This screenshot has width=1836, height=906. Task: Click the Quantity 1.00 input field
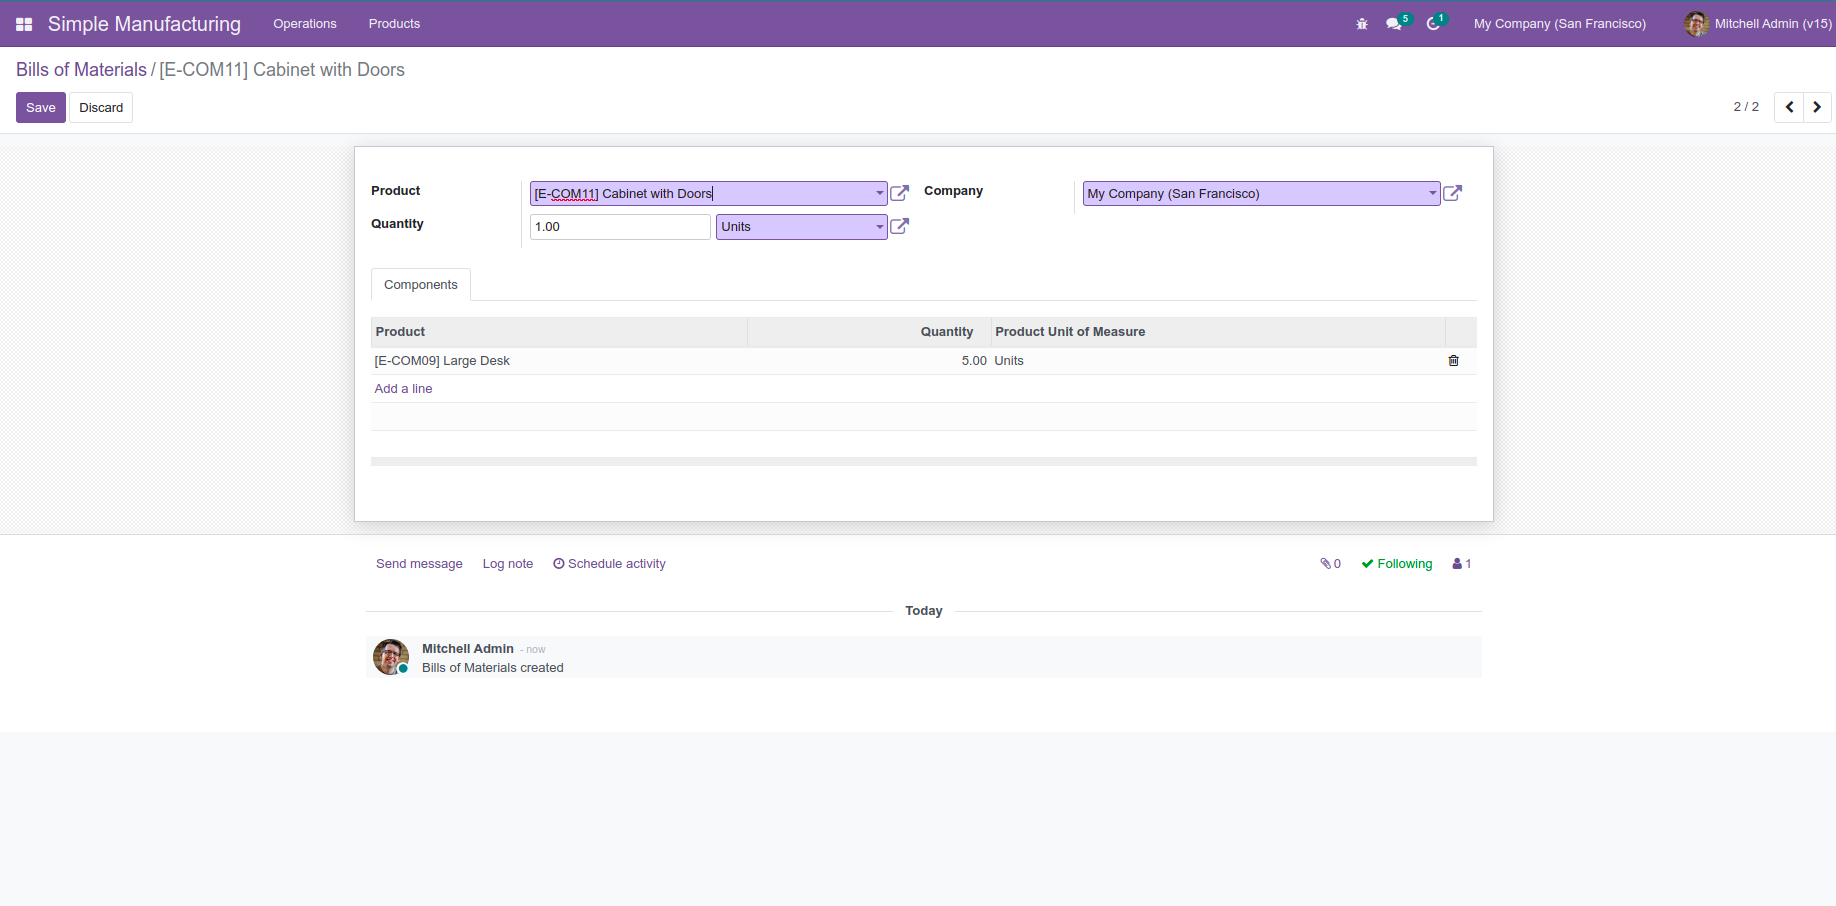pos(620,227)
